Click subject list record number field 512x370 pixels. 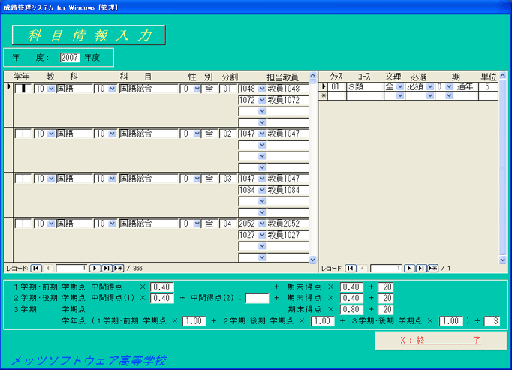click(x=71, y=268)
